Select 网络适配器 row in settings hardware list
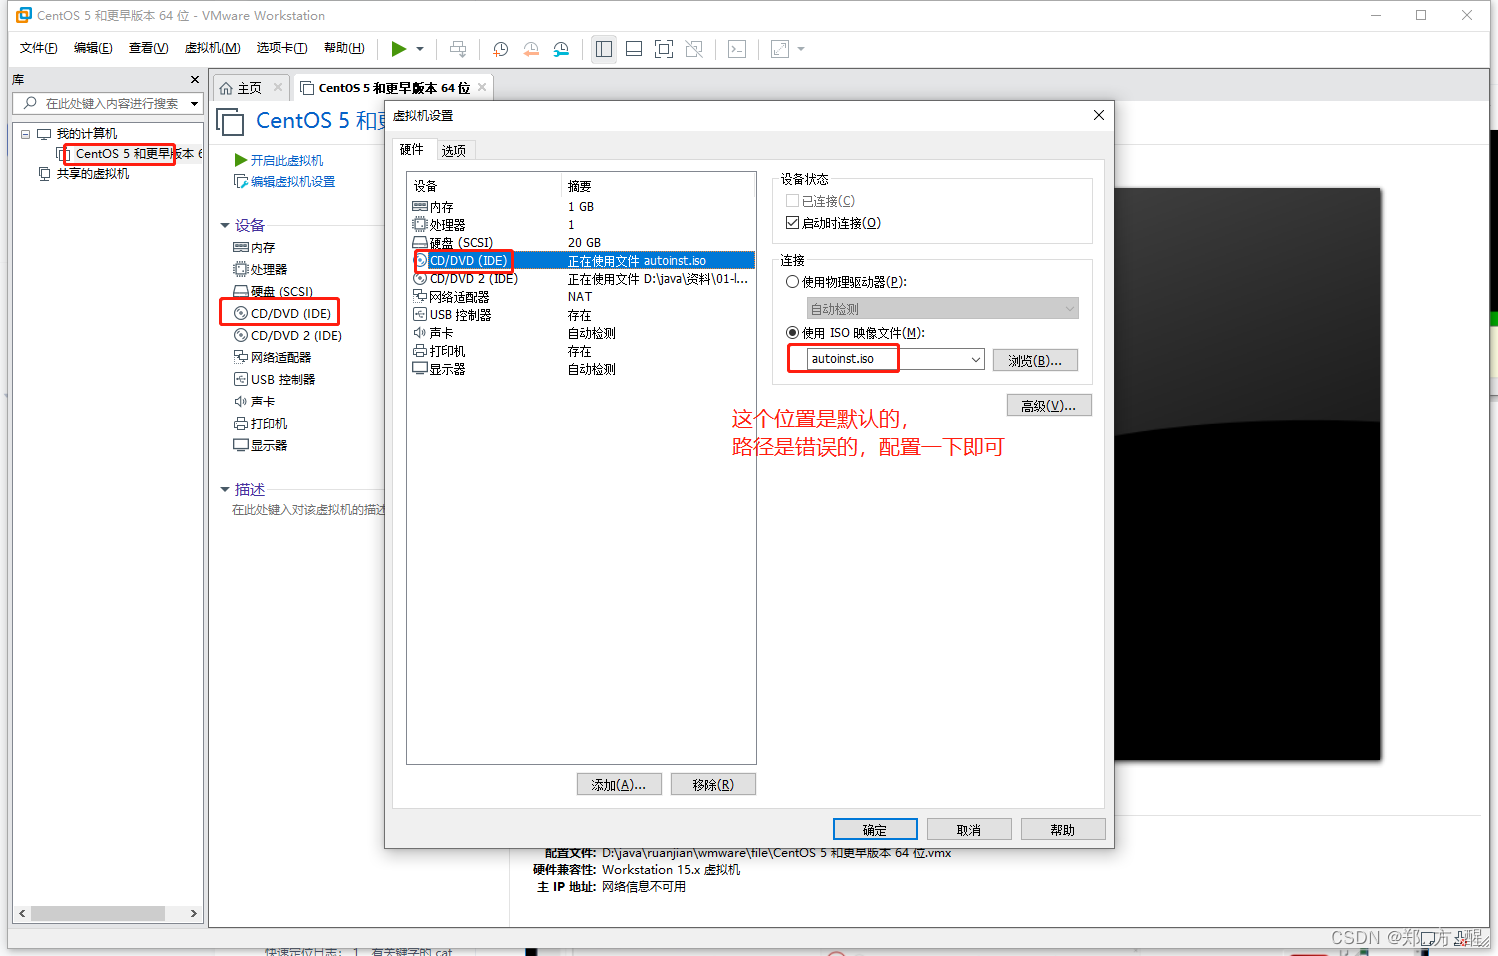This screenshot has height=956, width=1498. pyautogui.click(x=581, y=297)
